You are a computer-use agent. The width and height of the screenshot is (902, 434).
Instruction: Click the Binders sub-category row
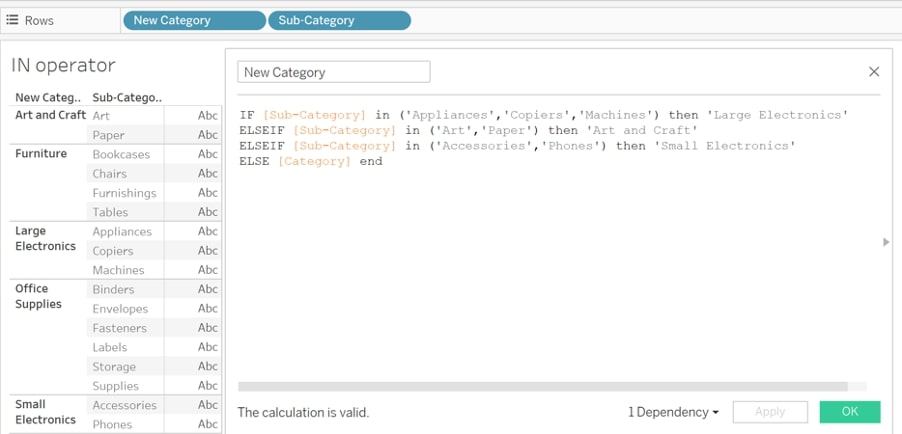click(x=125, y=289)
